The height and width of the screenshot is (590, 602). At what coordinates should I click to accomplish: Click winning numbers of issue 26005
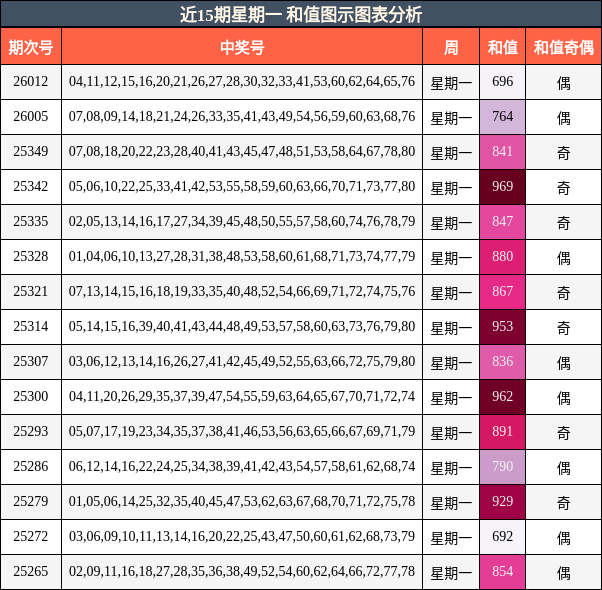click(242, 116)
